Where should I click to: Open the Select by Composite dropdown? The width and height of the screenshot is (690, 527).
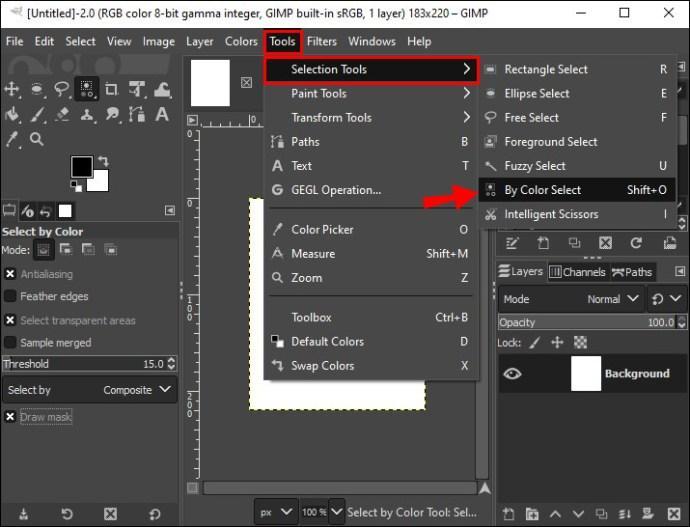tap(90, 390)
